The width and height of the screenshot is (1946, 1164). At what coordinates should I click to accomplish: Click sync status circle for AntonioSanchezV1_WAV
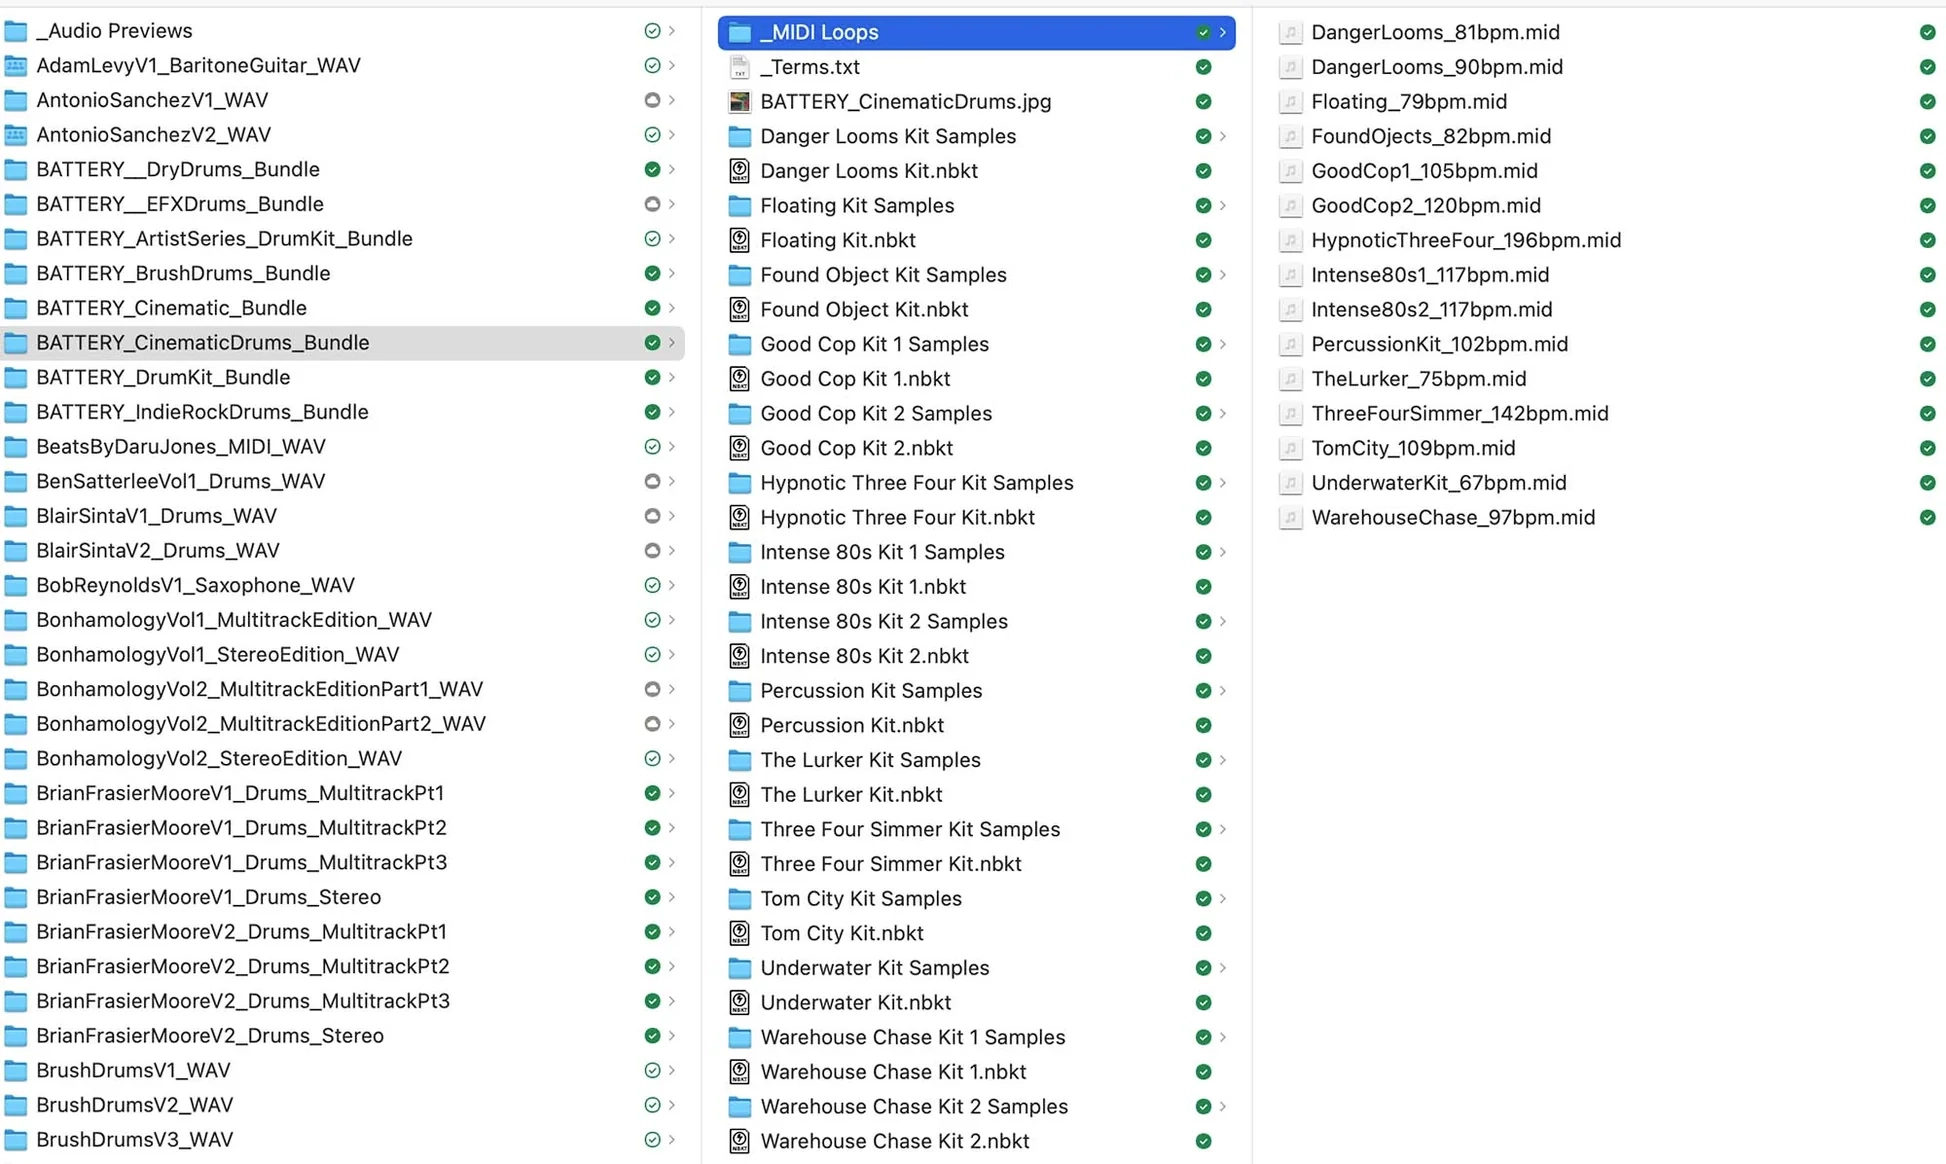[x=652, y=100]
